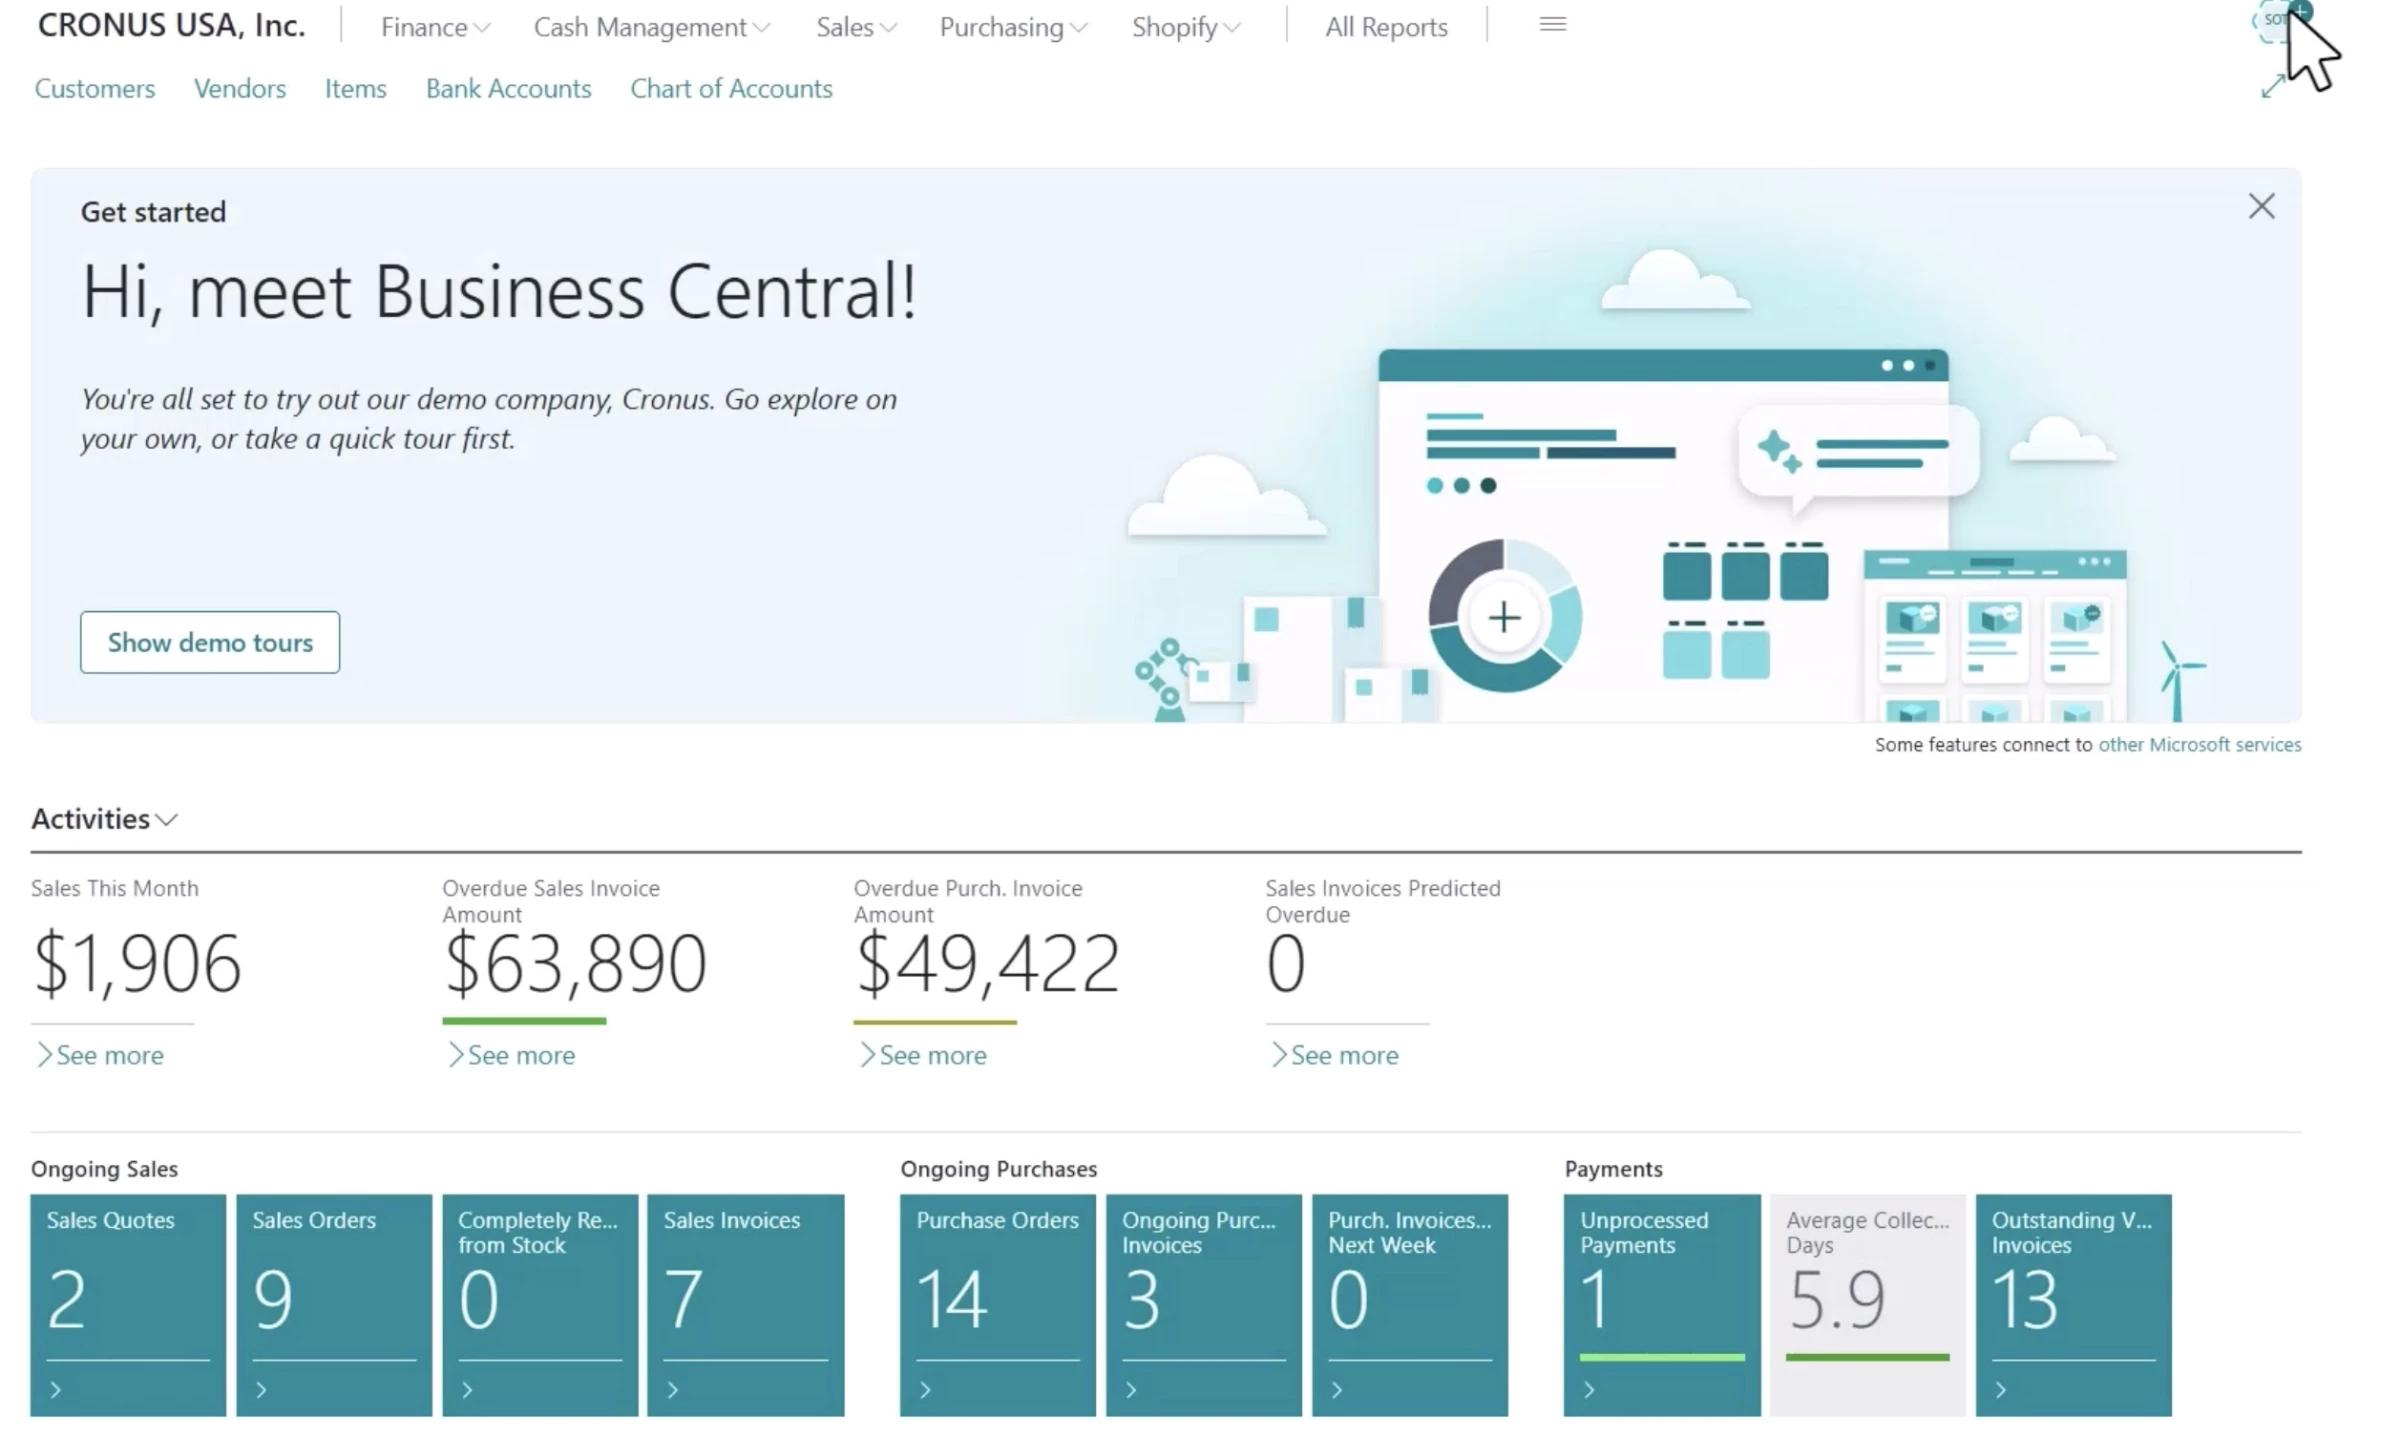Screen dimensions: 2400x1438
Task: Click the $1,906 Sales This Month value
Action: point(137,963)
